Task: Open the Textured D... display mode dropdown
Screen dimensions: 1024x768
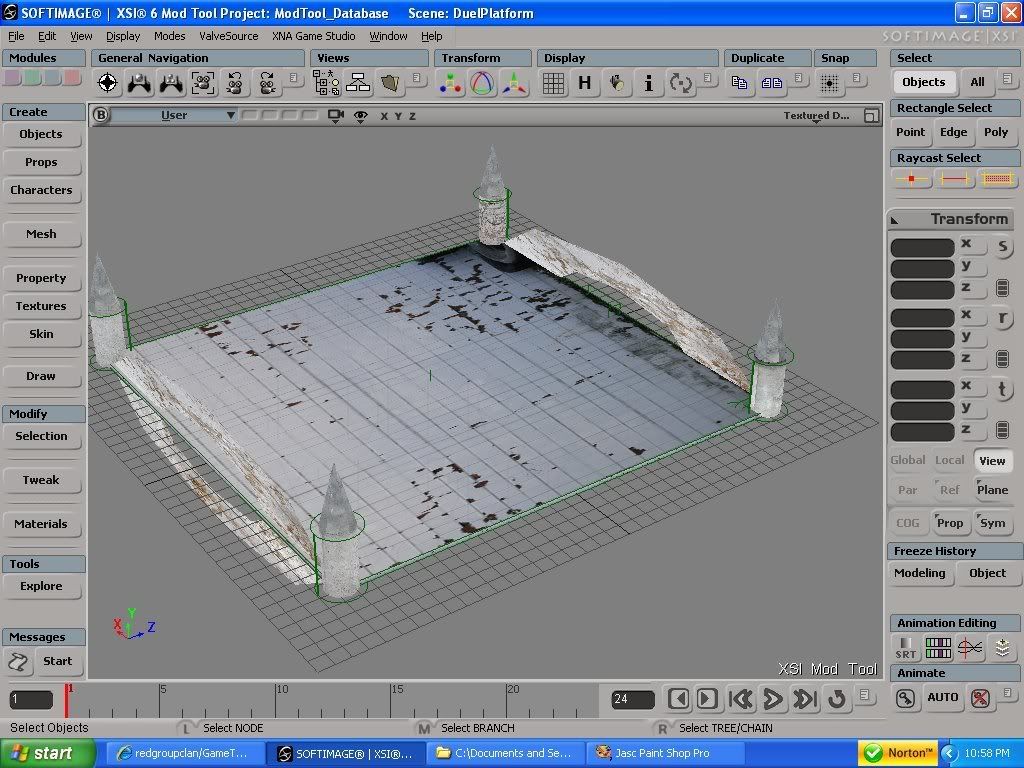Action: [816, 116]
